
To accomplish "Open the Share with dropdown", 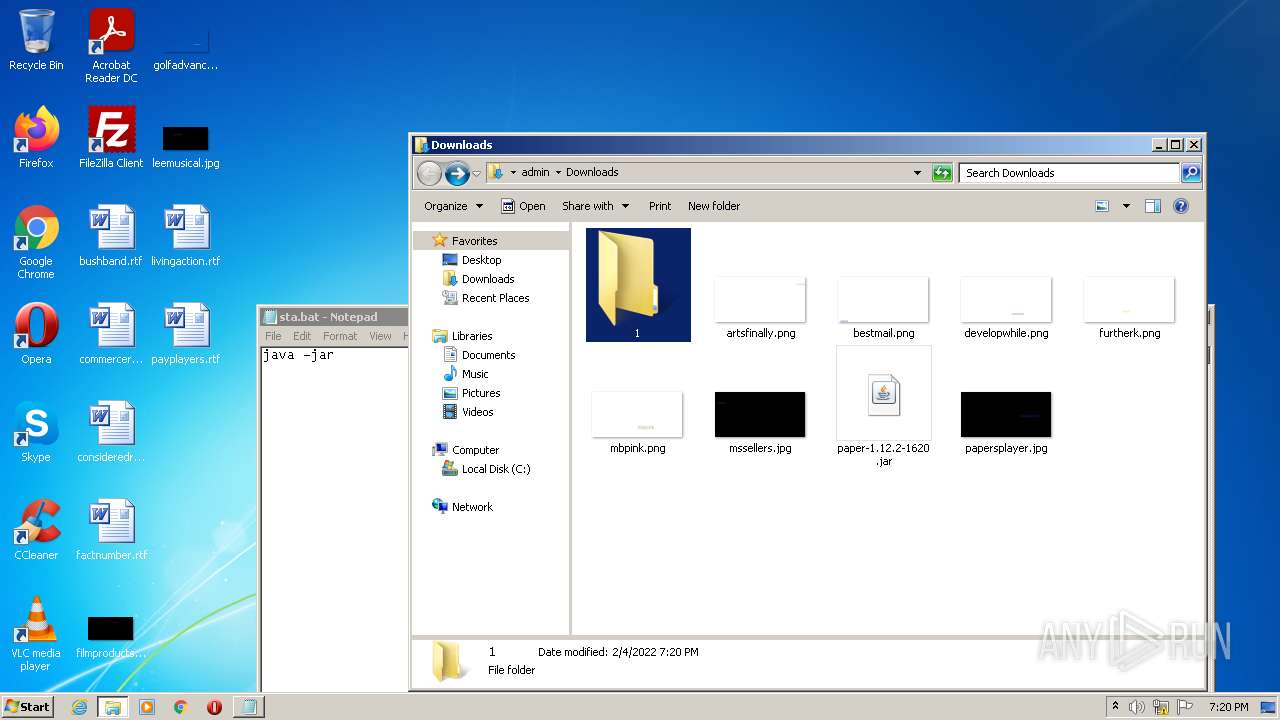I will pos(595,206).
